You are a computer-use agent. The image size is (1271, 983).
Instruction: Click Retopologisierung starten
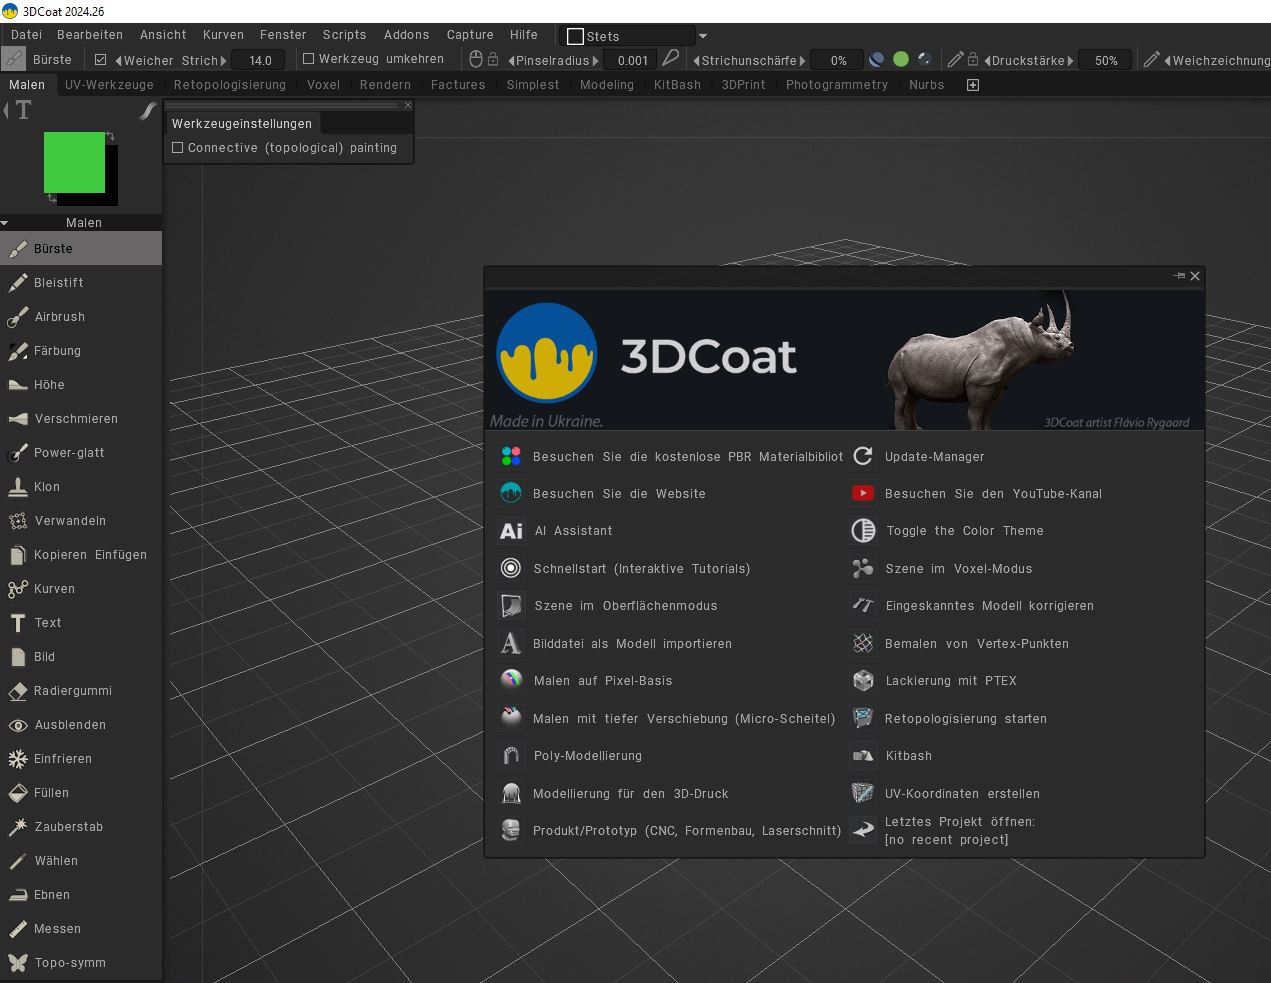966,719
